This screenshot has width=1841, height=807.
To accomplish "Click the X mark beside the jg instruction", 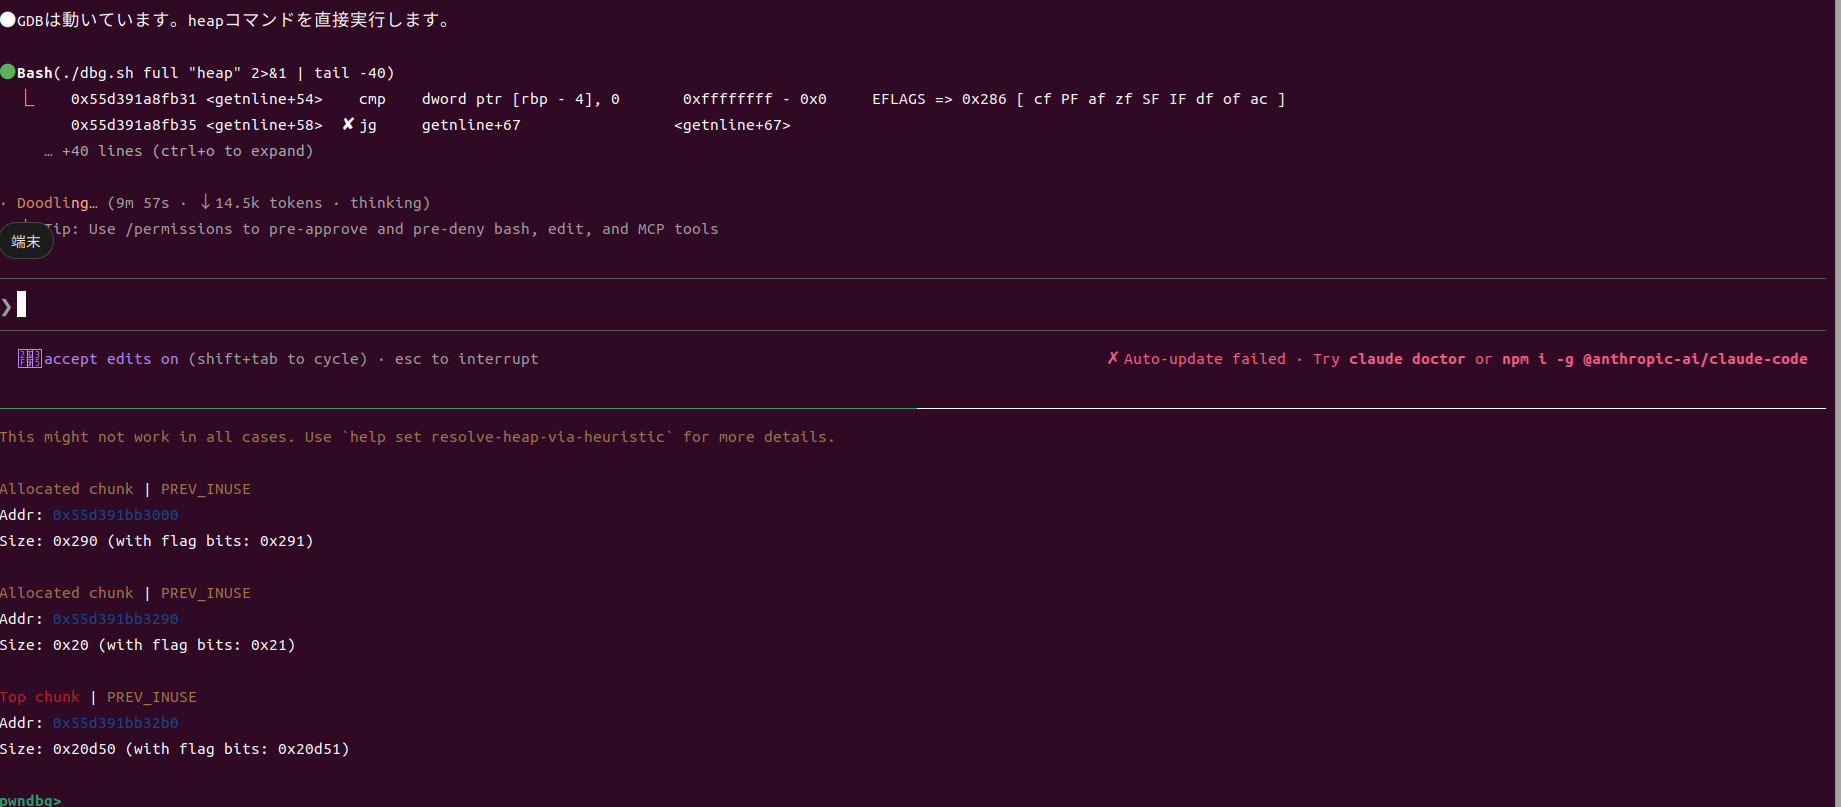I will (x=348, y=124).
